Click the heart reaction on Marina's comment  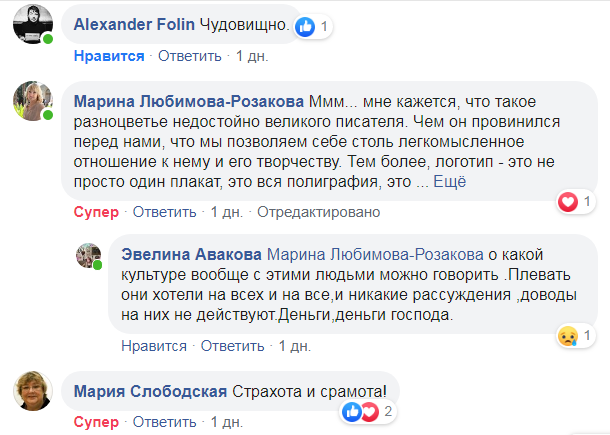tap(567, 202)
